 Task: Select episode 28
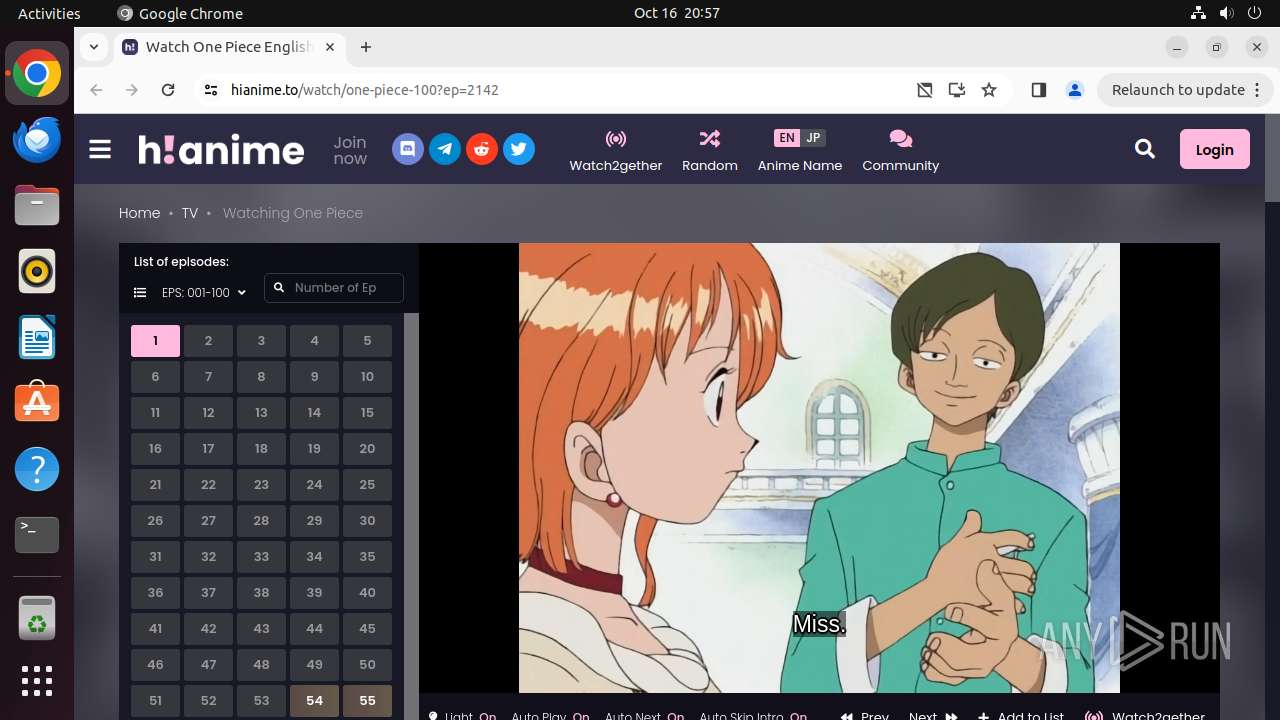coord(261,521)
